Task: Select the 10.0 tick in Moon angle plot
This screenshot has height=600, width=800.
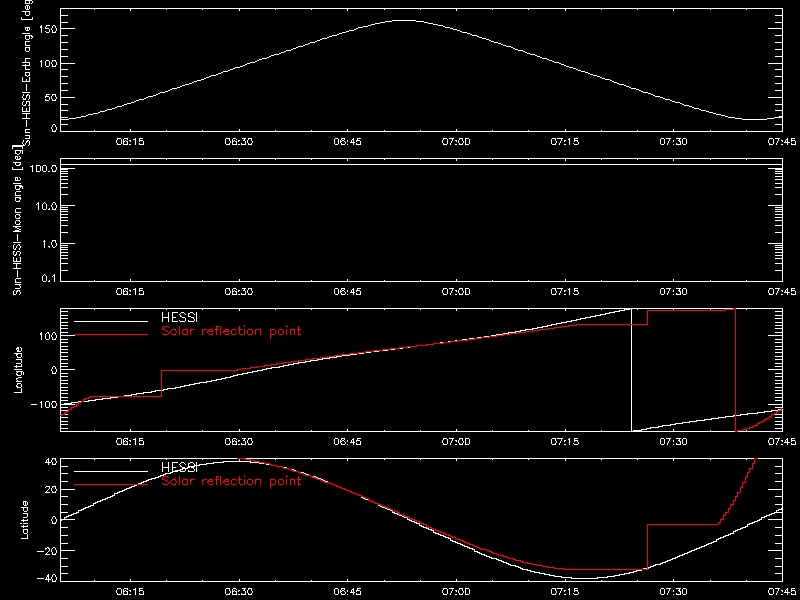Action: pos(46,206)
